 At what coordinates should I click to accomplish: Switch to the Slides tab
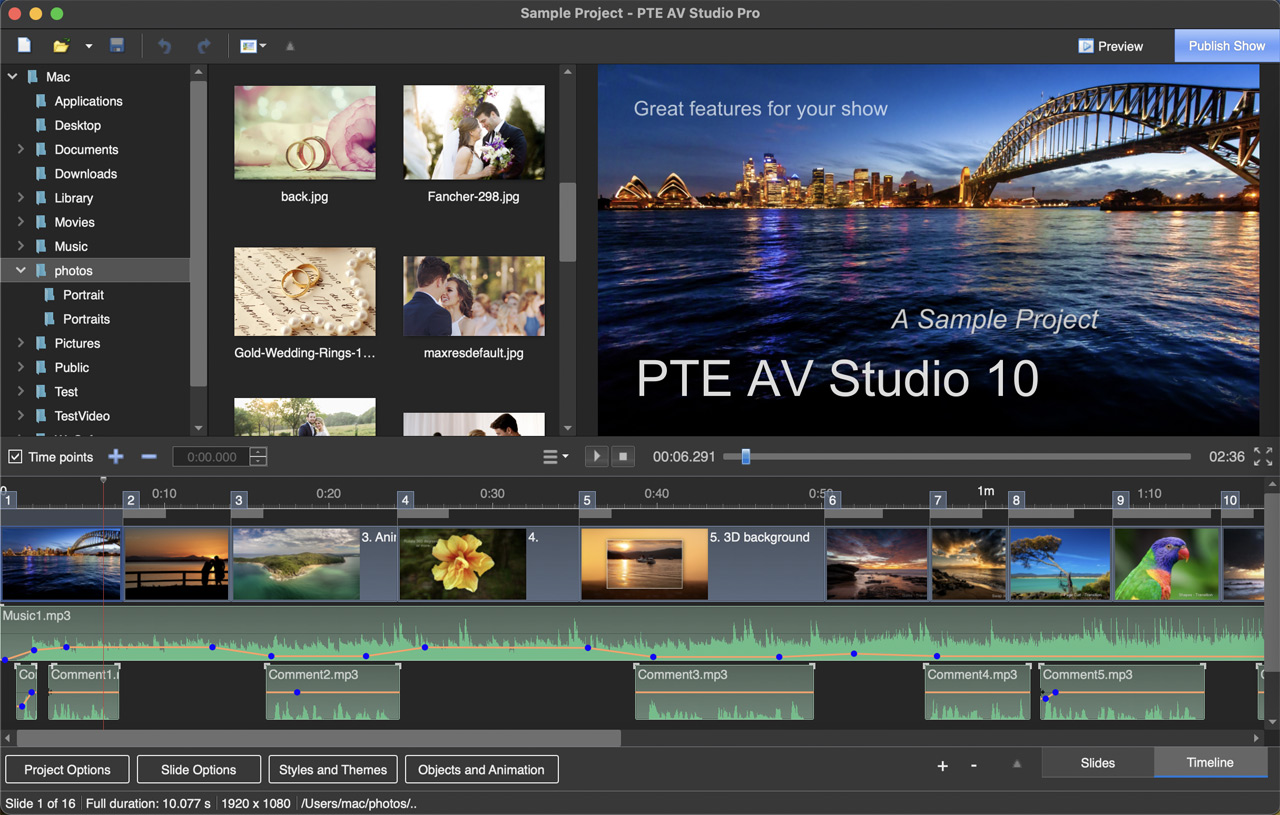(1097, 763)
